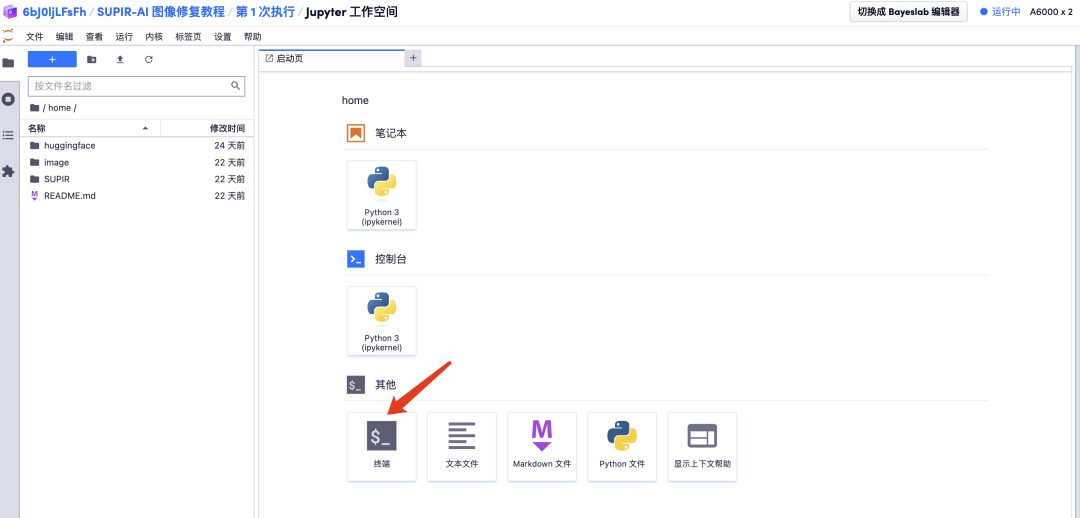Open the huggingface folder
Image resolution: width=1080 pixels, height=518 pixels.
(x=69, y=145)
